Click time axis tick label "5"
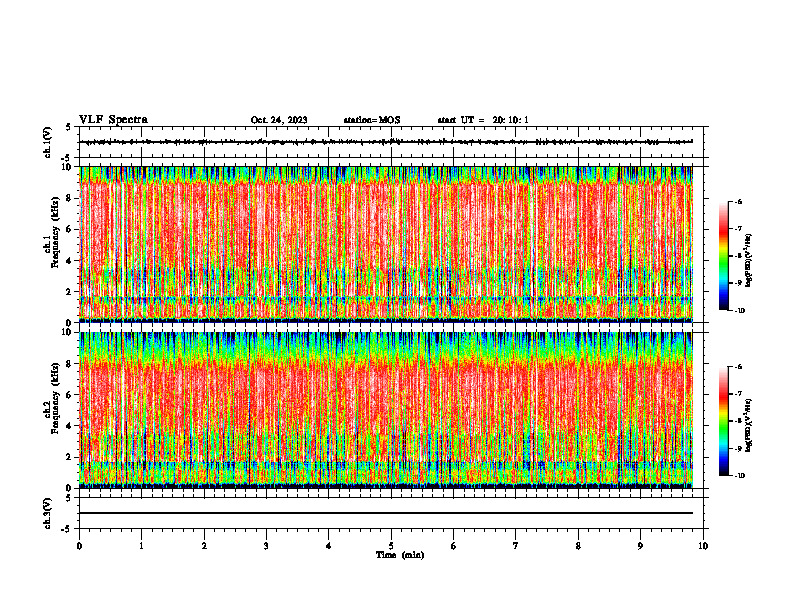The image size is (792, 612). [x=391, y=546]
